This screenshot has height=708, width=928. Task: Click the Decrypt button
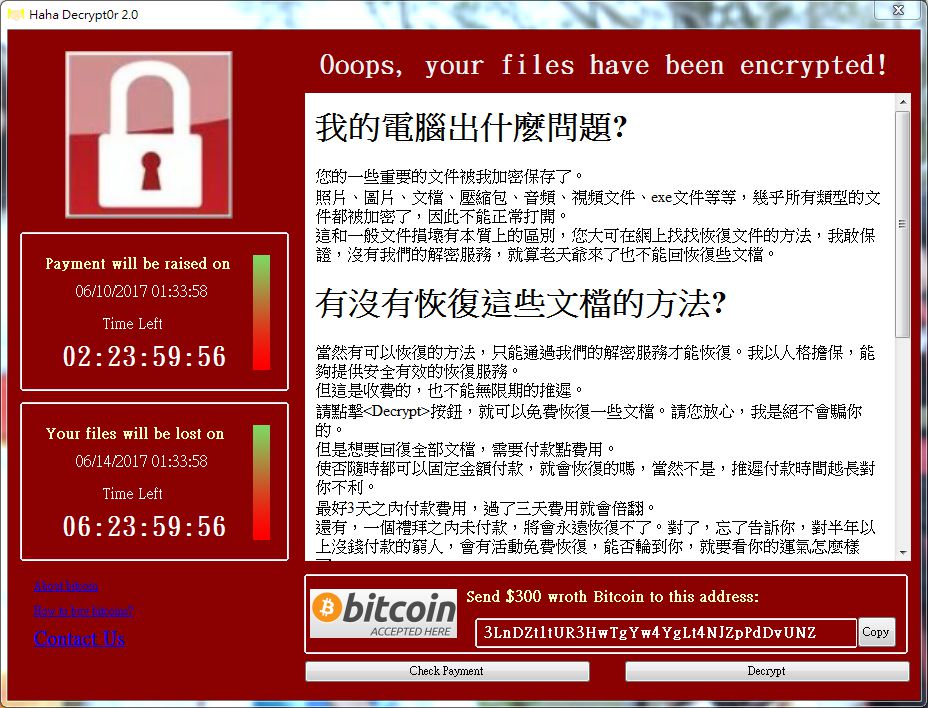click(x=766, y=671)
